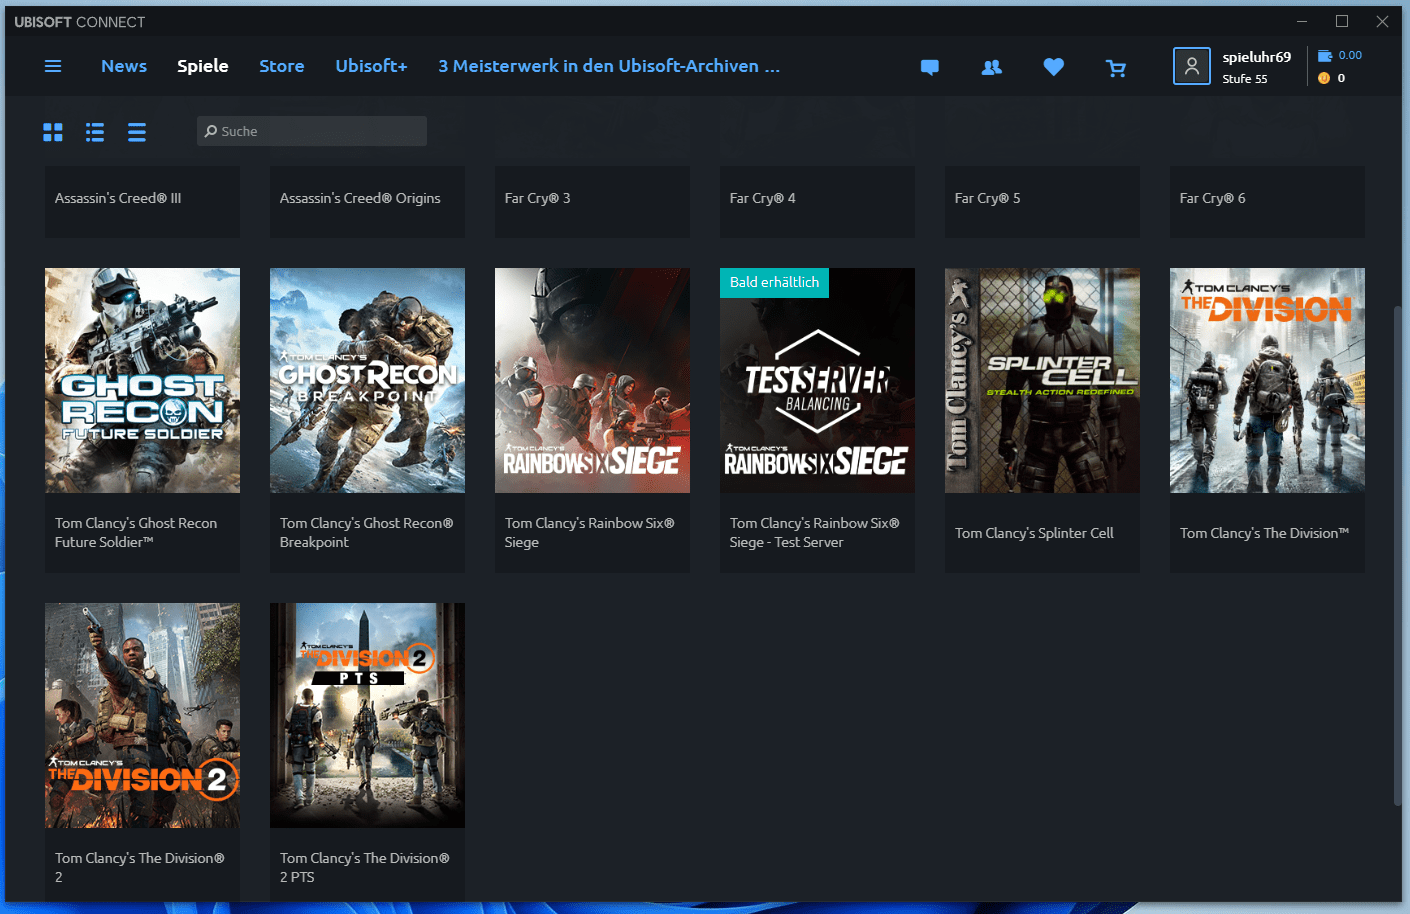The height and width of the screenshot is (914, 1410).
Task: Open the Ubisoft+ tab
Action: [371, 66]
